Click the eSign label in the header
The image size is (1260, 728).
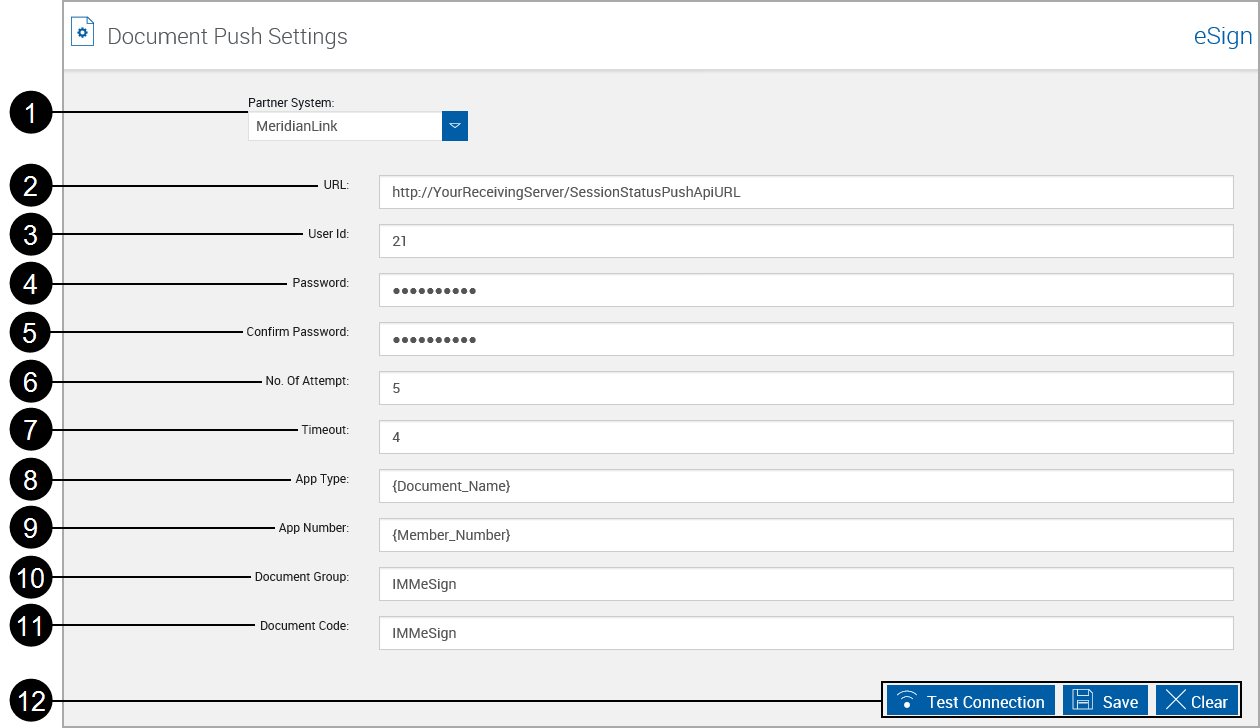[1222, 36]
